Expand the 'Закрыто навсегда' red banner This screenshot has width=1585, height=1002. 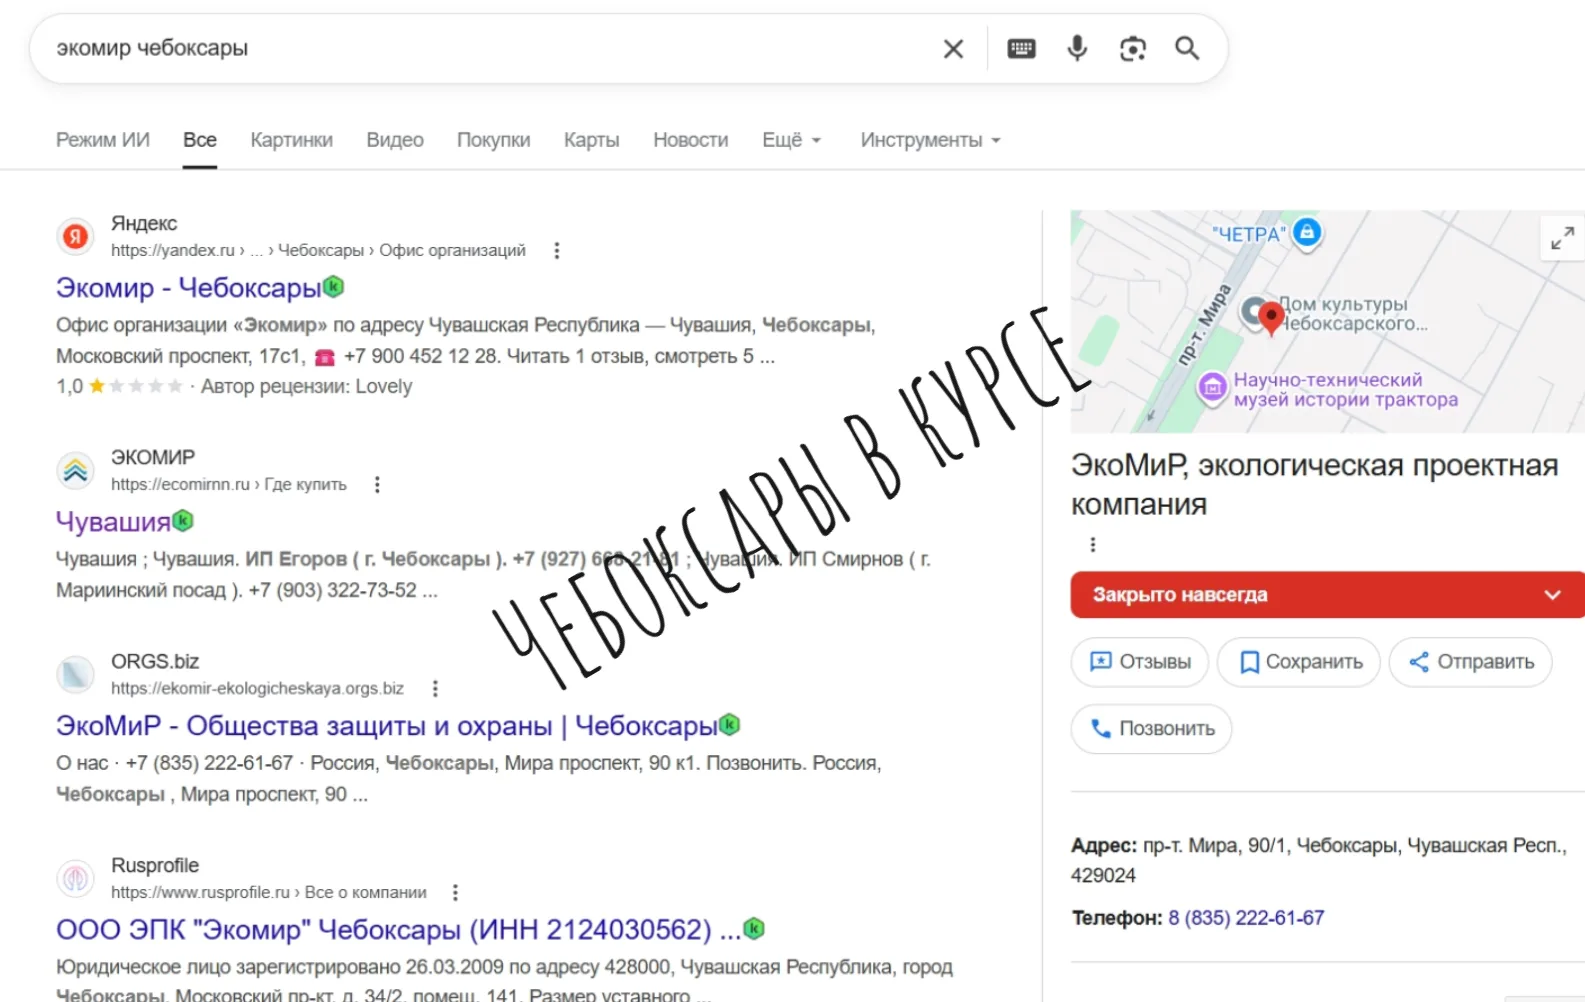point(1552,595)
